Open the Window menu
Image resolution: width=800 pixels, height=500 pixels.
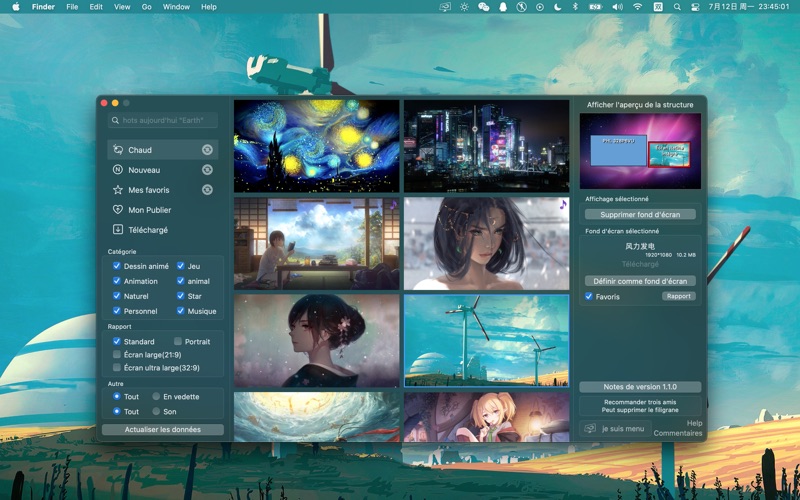(x=176, y=7)
